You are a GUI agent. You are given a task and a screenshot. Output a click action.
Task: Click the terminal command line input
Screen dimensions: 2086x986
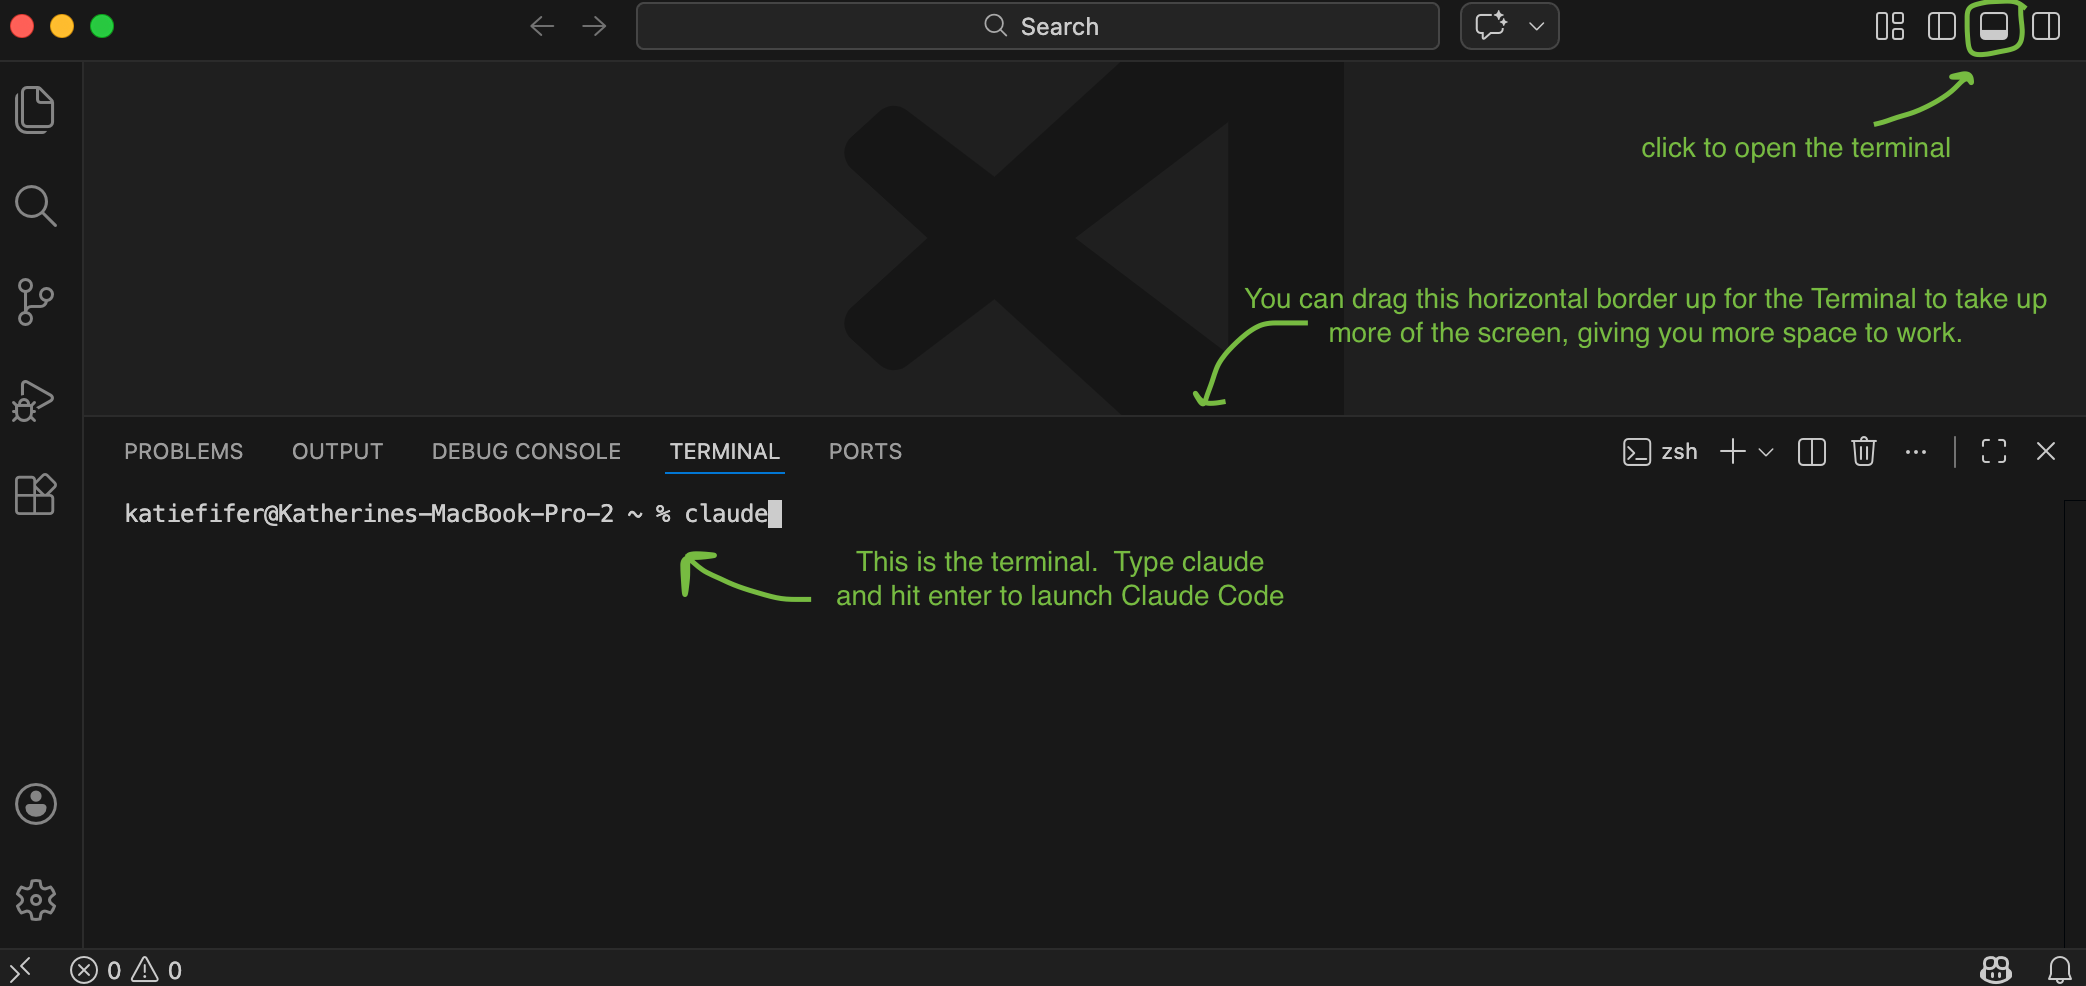453,514
